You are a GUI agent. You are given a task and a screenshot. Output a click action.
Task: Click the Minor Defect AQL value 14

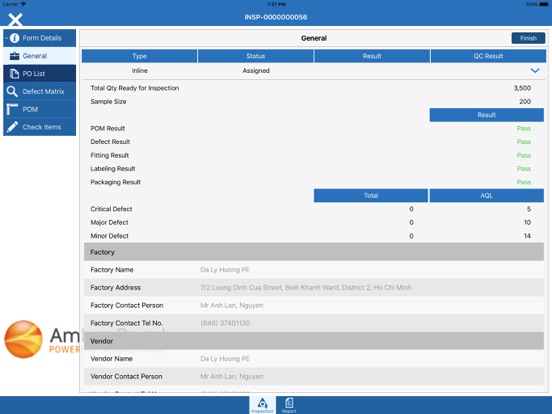pos(527,236)
